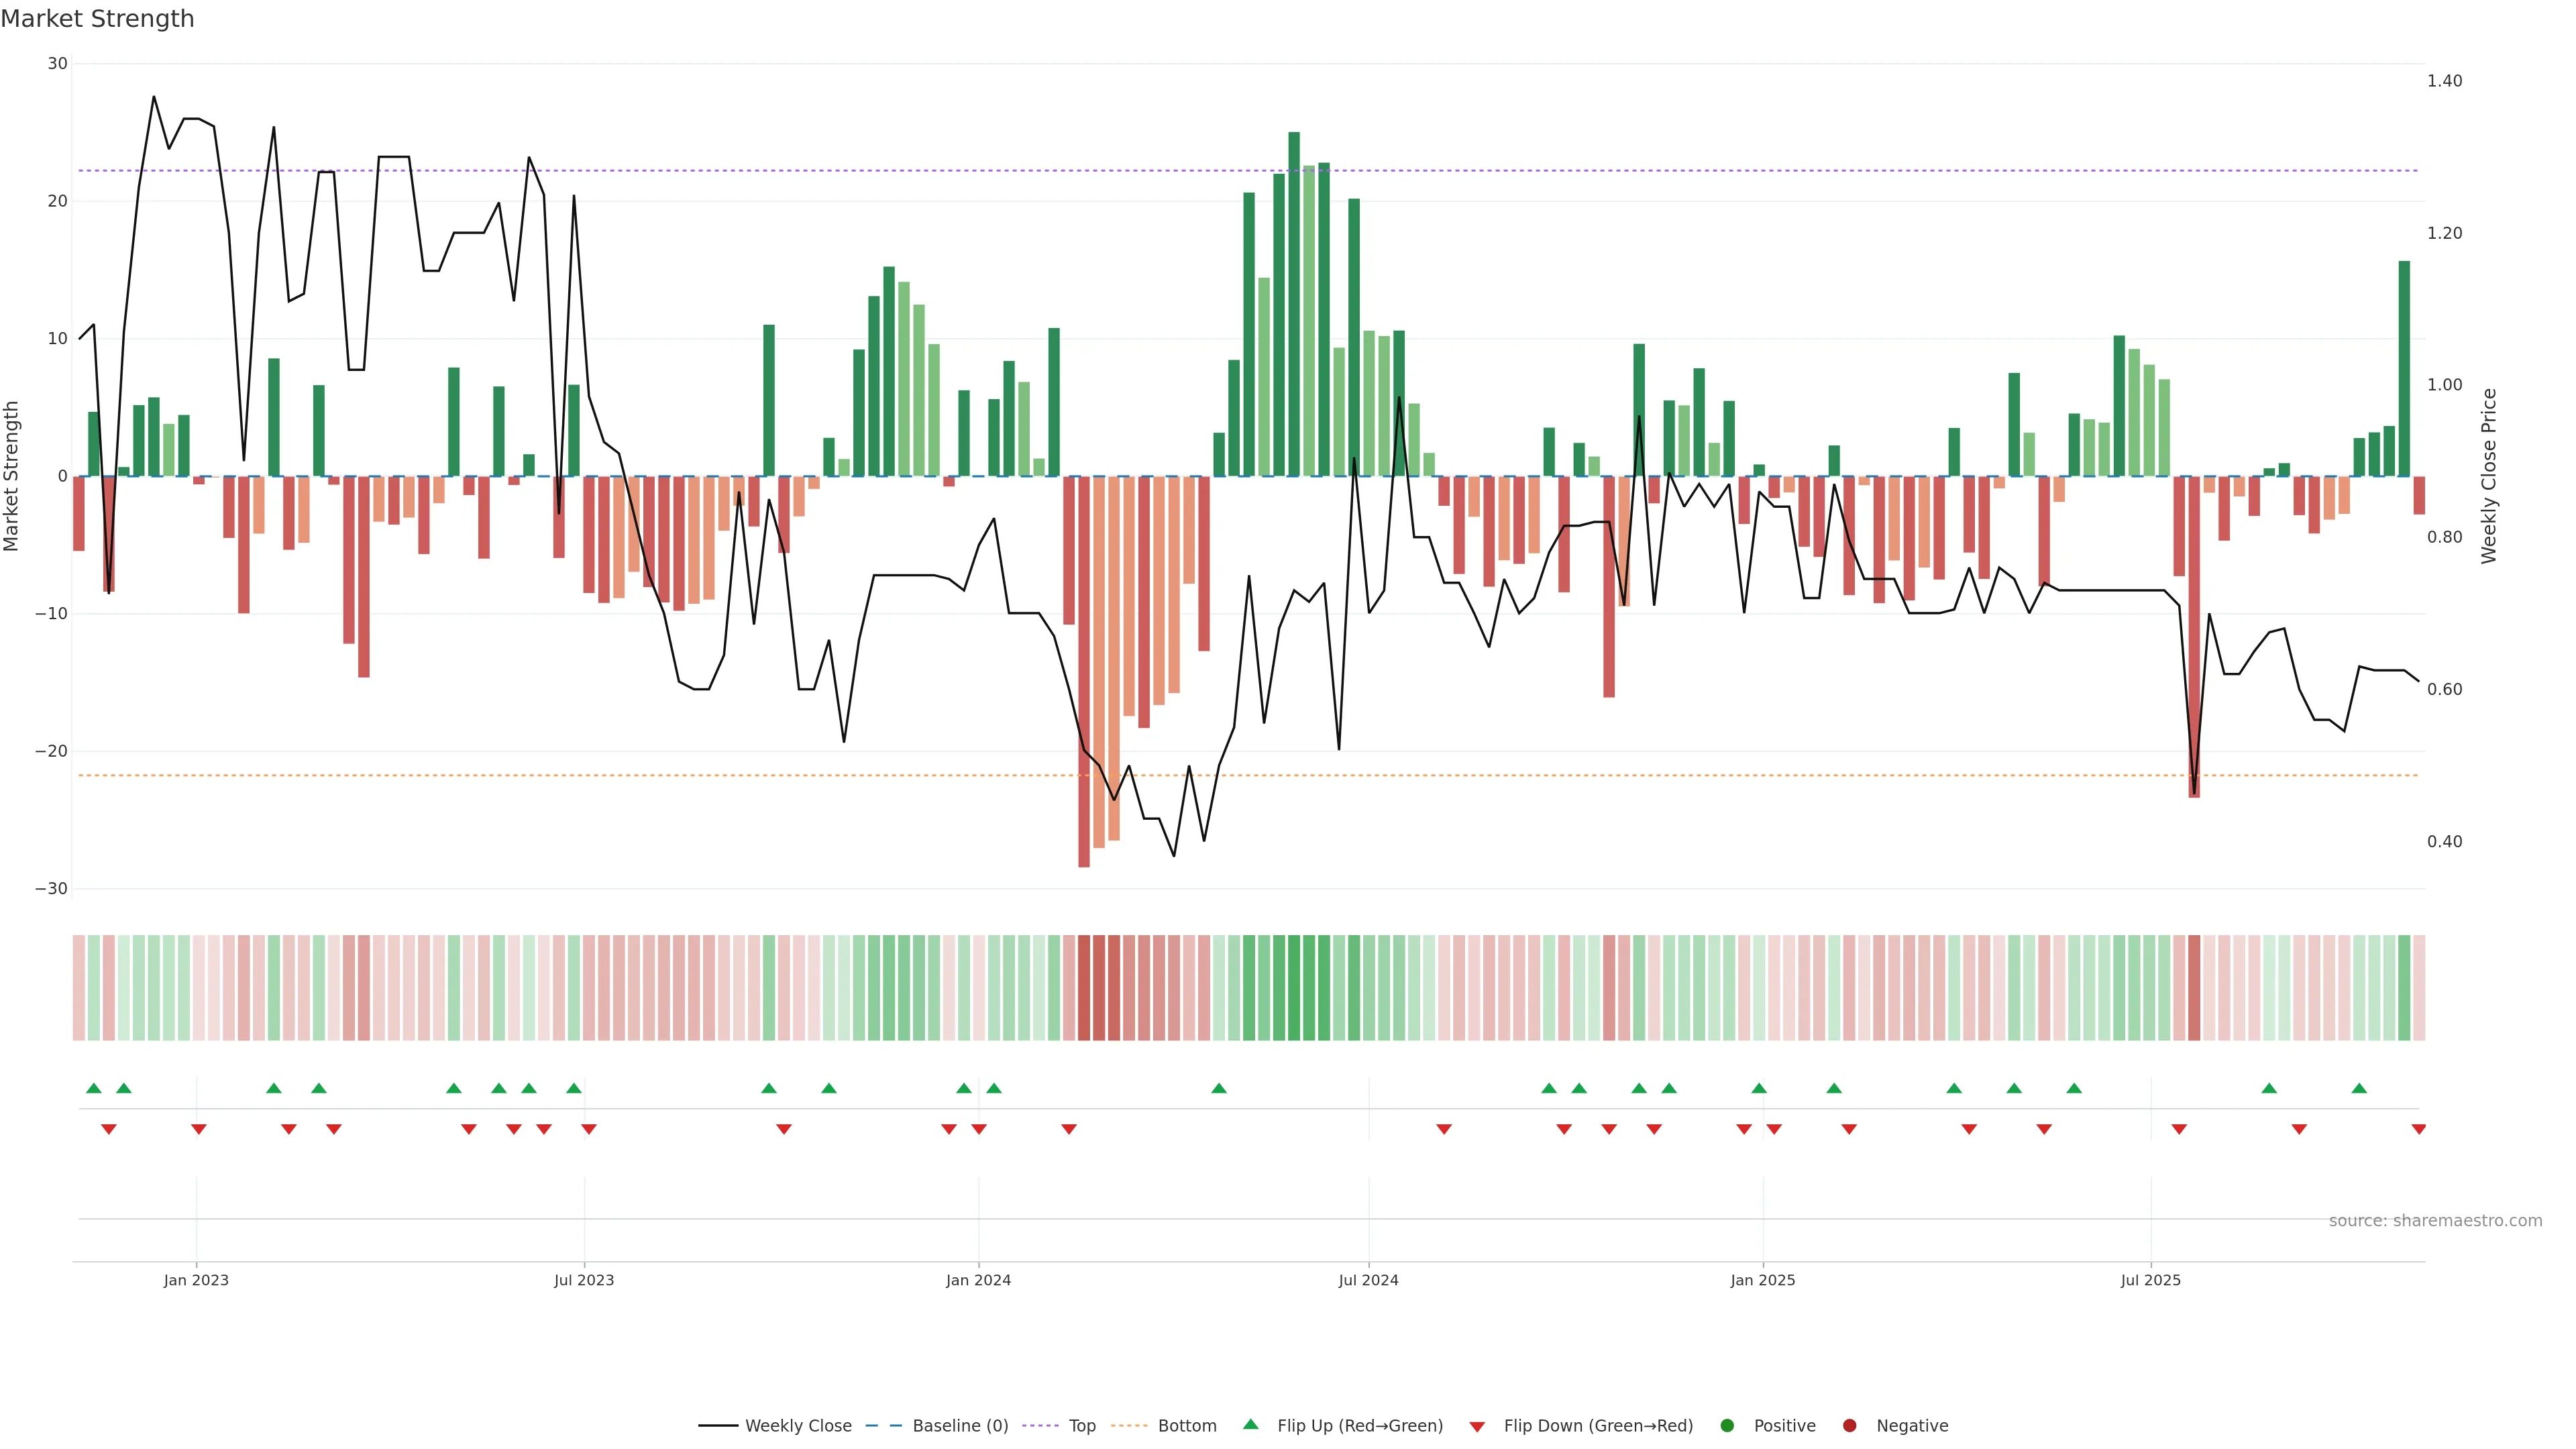Click the rightmost red flip-down triangle marker

(x=2418, y=1129)
